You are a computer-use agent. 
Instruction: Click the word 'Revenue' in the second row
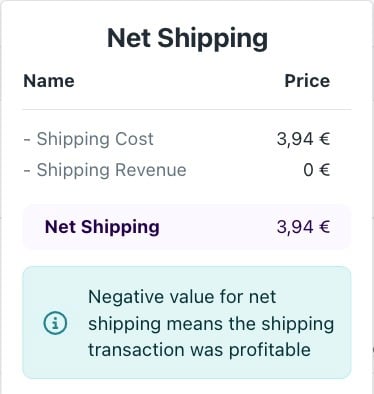pos(151,170)
